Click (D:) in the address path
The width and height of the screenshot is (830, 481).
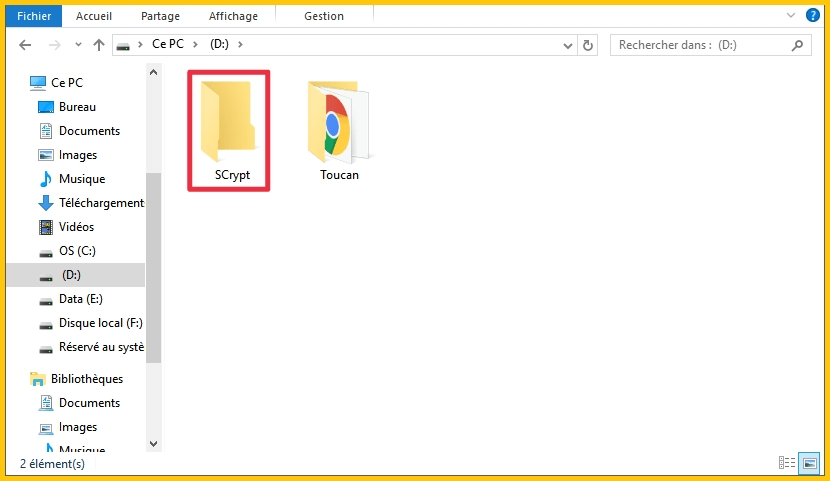pyautogui.click(x=219, y=44)
